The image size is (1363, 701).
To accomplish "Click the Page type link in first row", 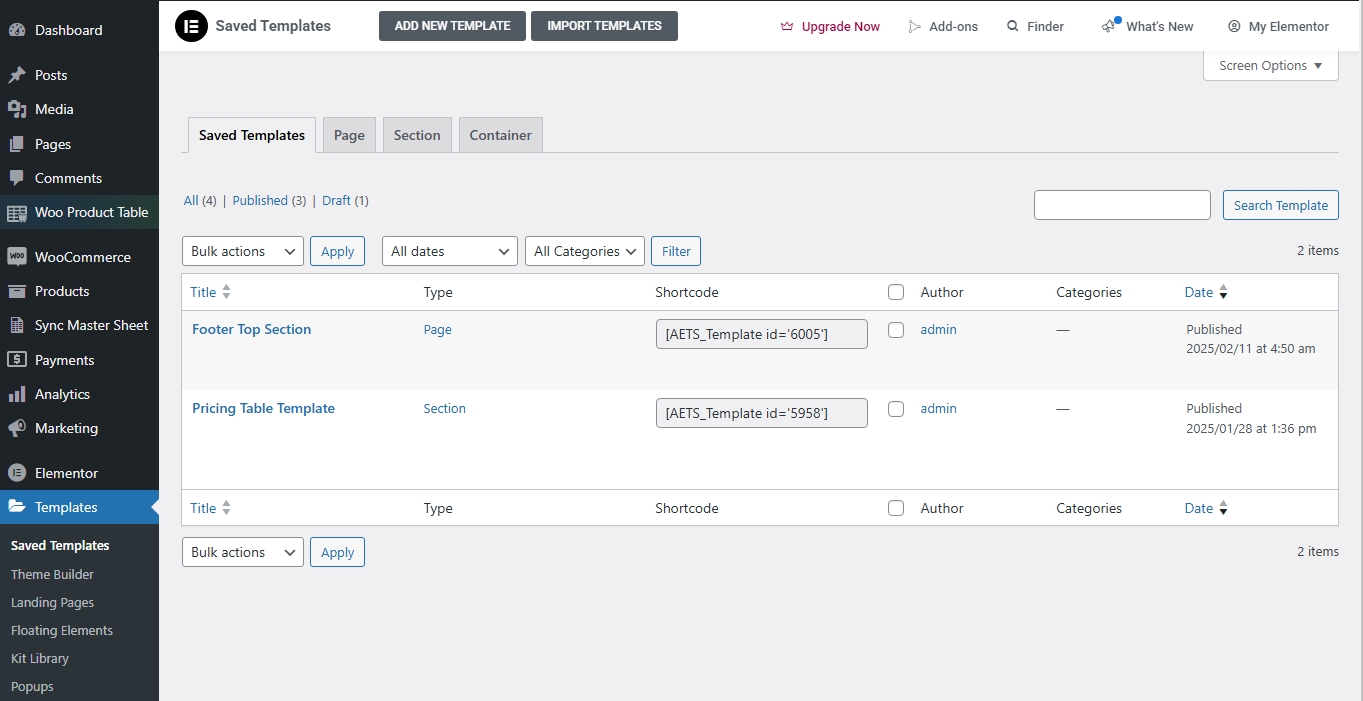I will point(438,329).
